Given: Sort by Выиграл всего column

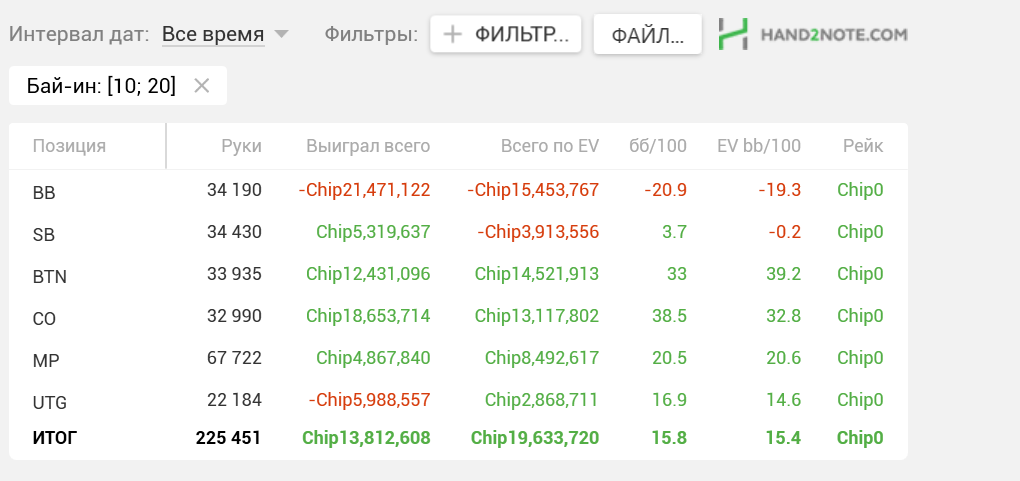Looking at the screenshot, I should (x=368, y=146).
